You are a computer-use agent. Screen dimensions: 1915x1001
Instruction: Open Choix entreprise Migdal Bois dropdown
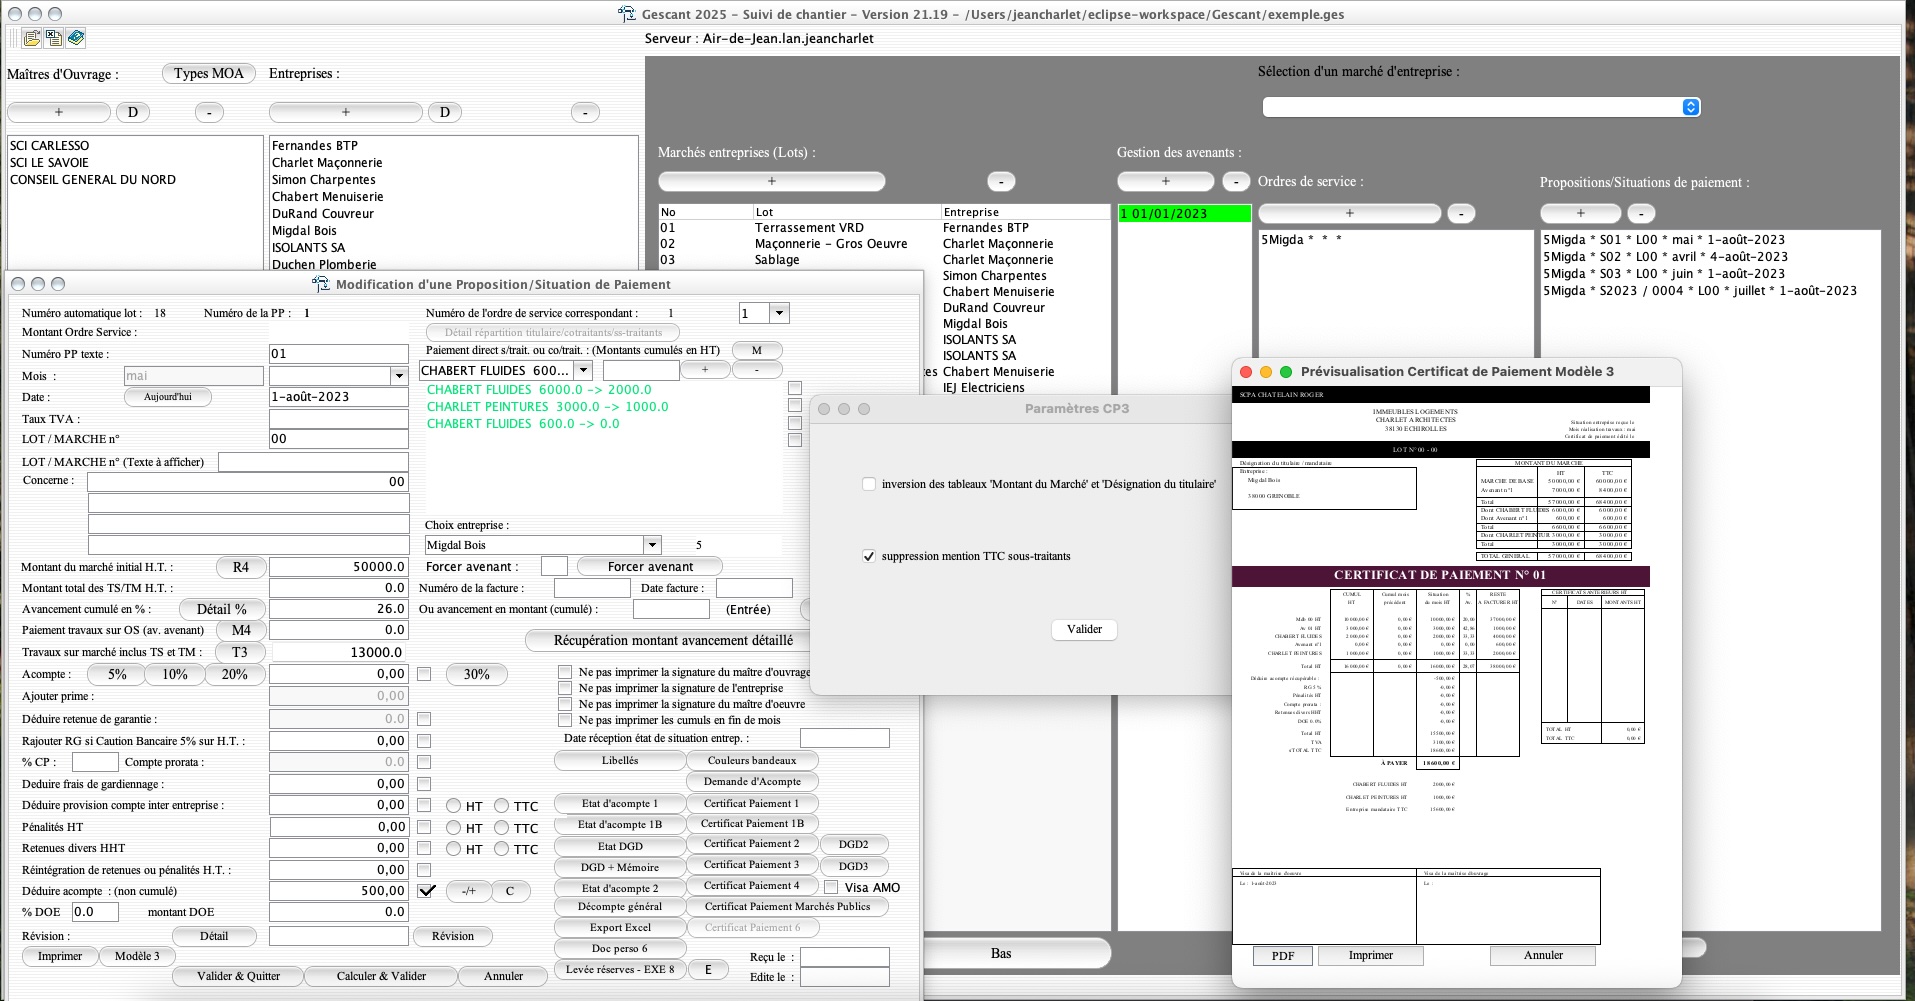click(652, 545)
